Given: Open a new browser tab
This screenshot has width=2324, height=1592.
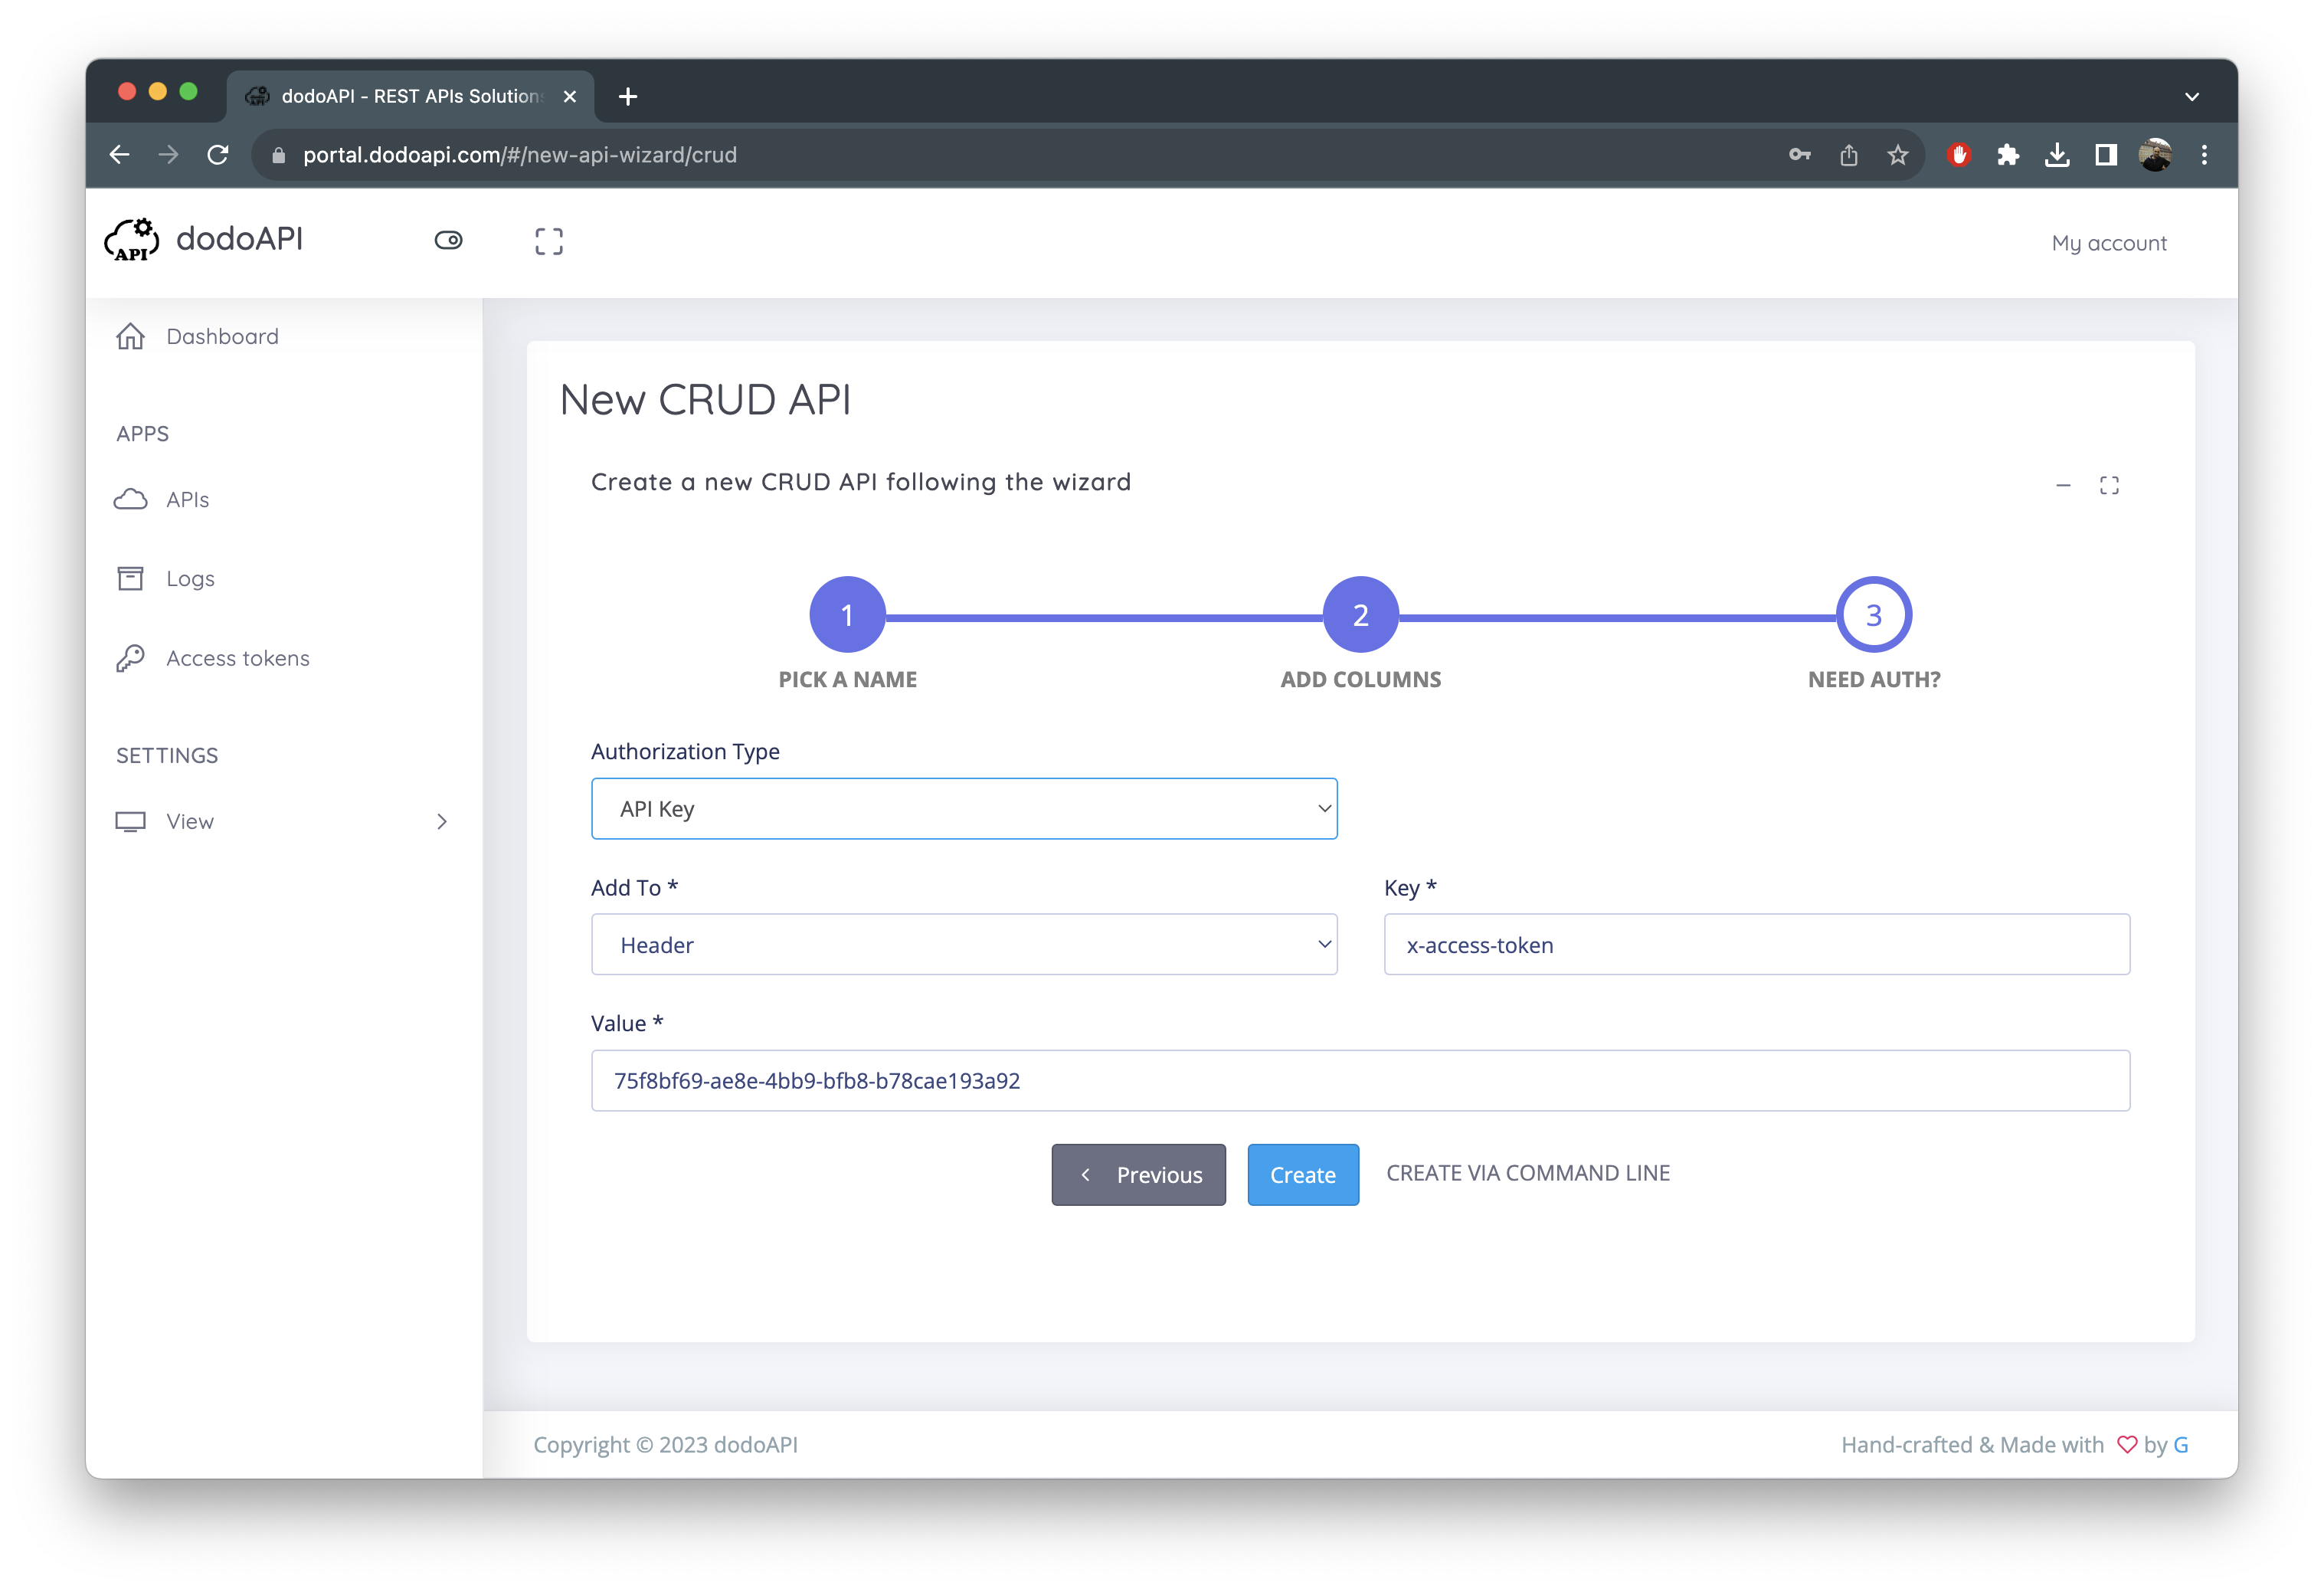Looking at the screenshot, I should pyautogui.click(x=628, y=96).
